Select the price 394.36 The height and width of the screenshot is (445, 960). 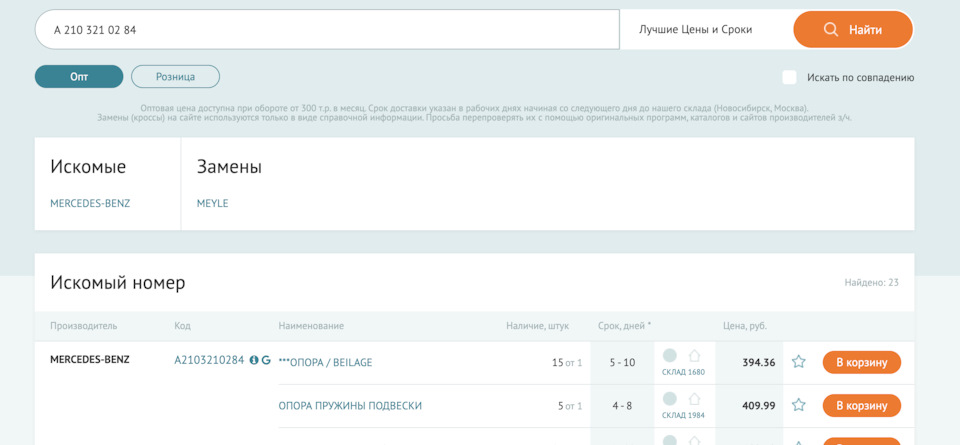[759, 362]
